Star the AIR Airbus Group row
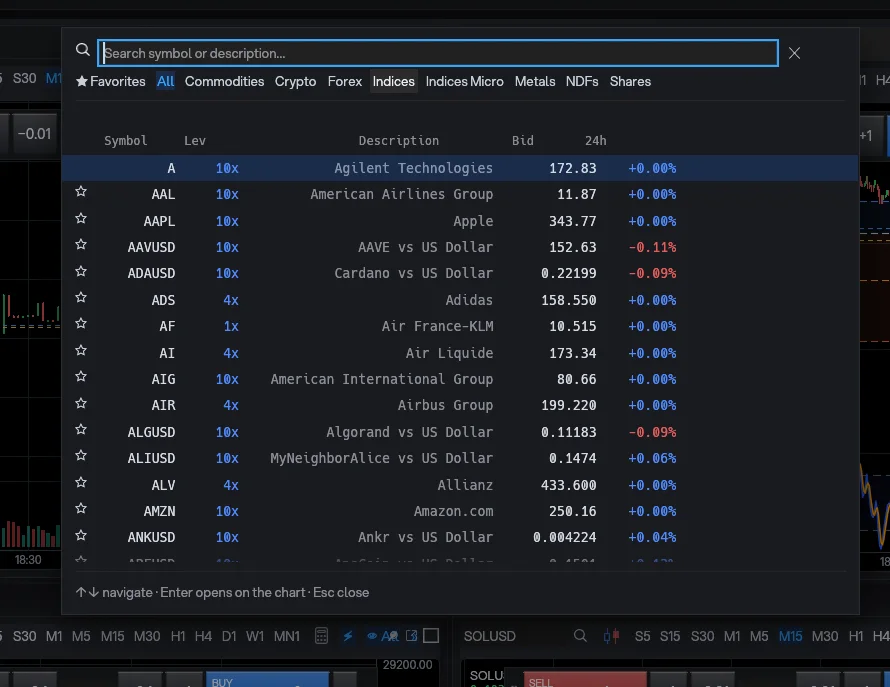 coord(81,403)
